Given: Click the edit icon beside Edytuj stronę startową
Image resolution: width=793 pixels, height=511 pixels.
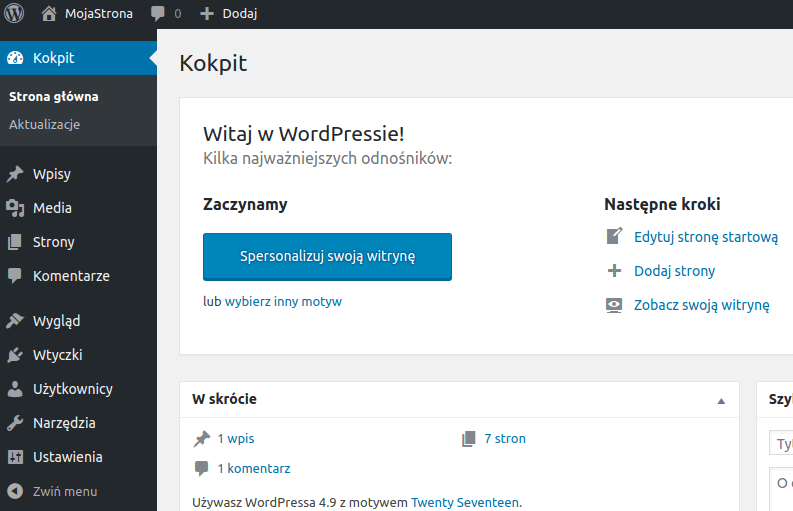Looking at the screenshot, I should (x=614, y=236).
